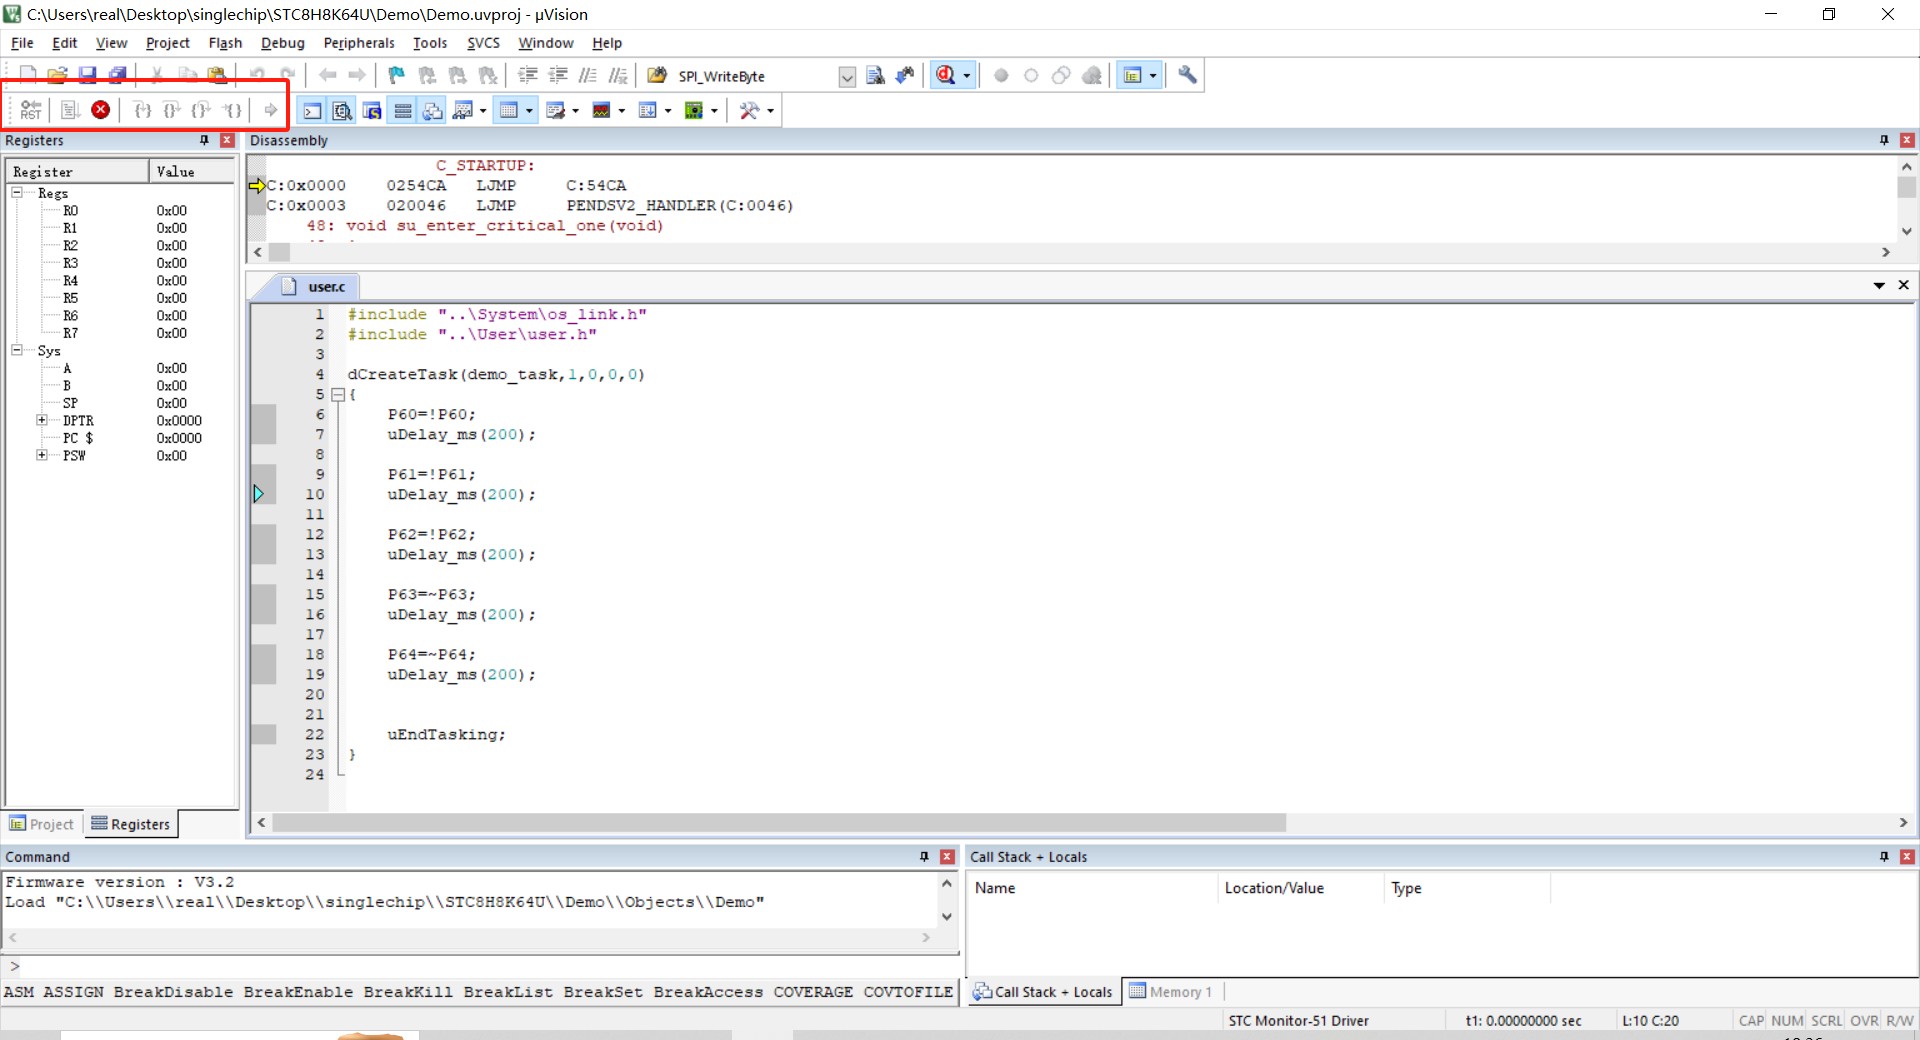Close the Disassembly panel

pos(1907,140)
